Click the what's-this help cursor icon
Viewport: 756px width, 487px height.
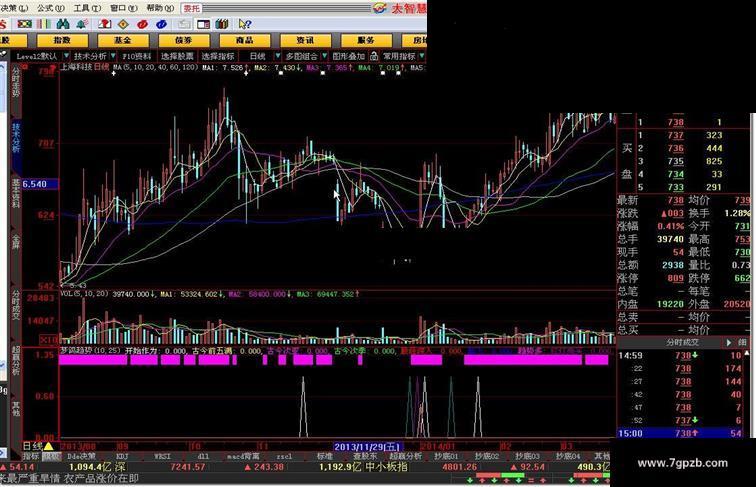244,24
